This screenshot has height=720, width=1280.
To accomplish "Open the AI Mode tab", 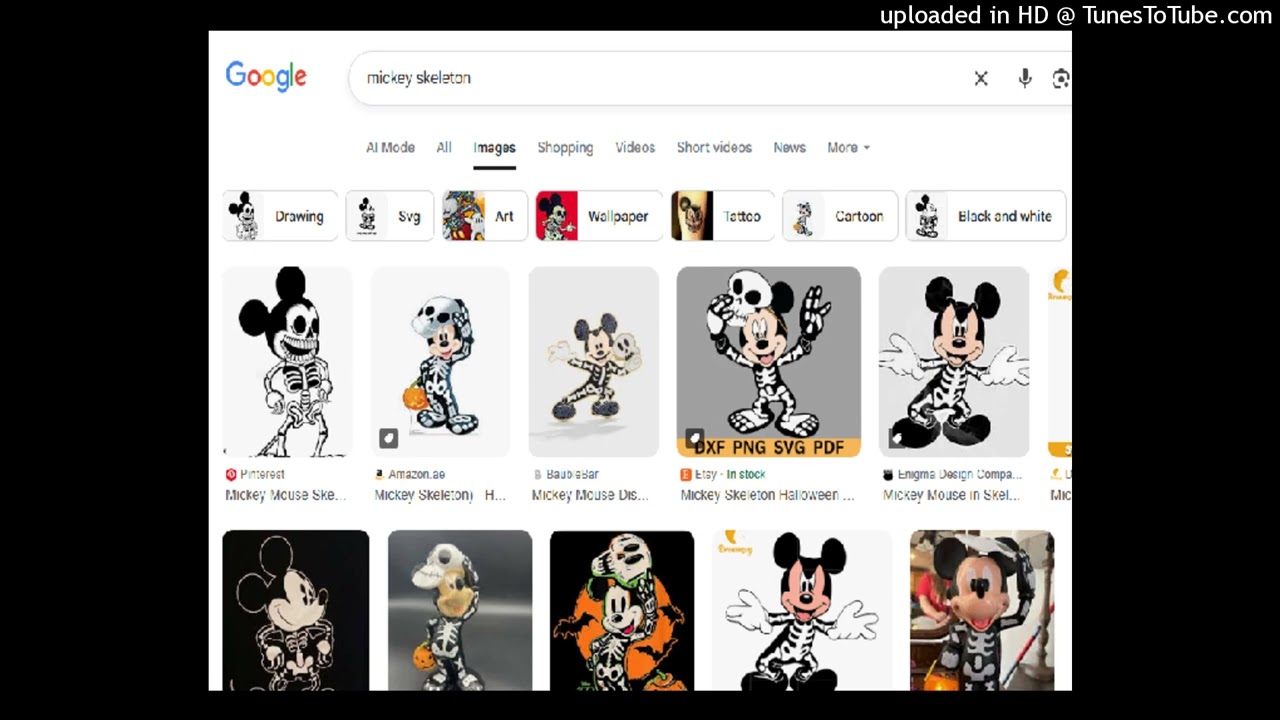I will point(390,147).
